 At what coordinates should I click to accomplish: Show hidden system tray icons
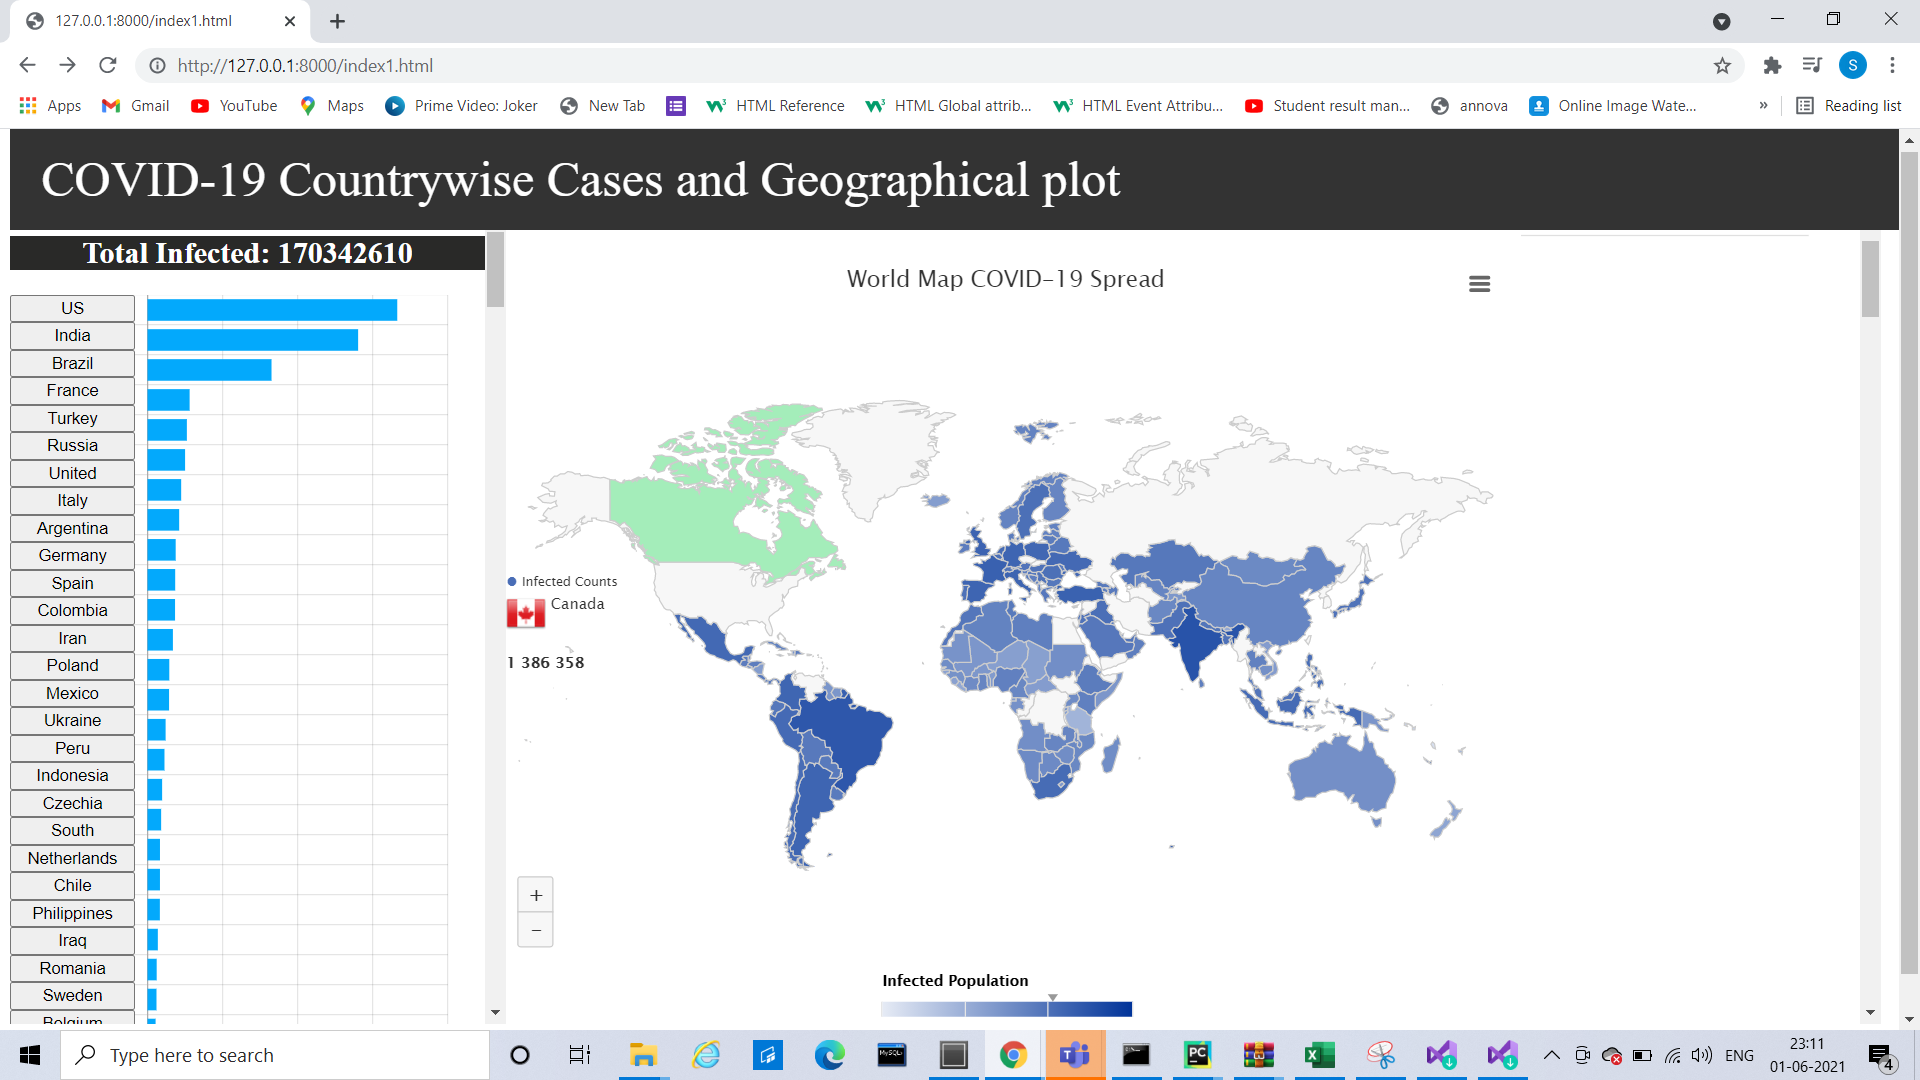pyautogui.click(x=1551, y=1055)
